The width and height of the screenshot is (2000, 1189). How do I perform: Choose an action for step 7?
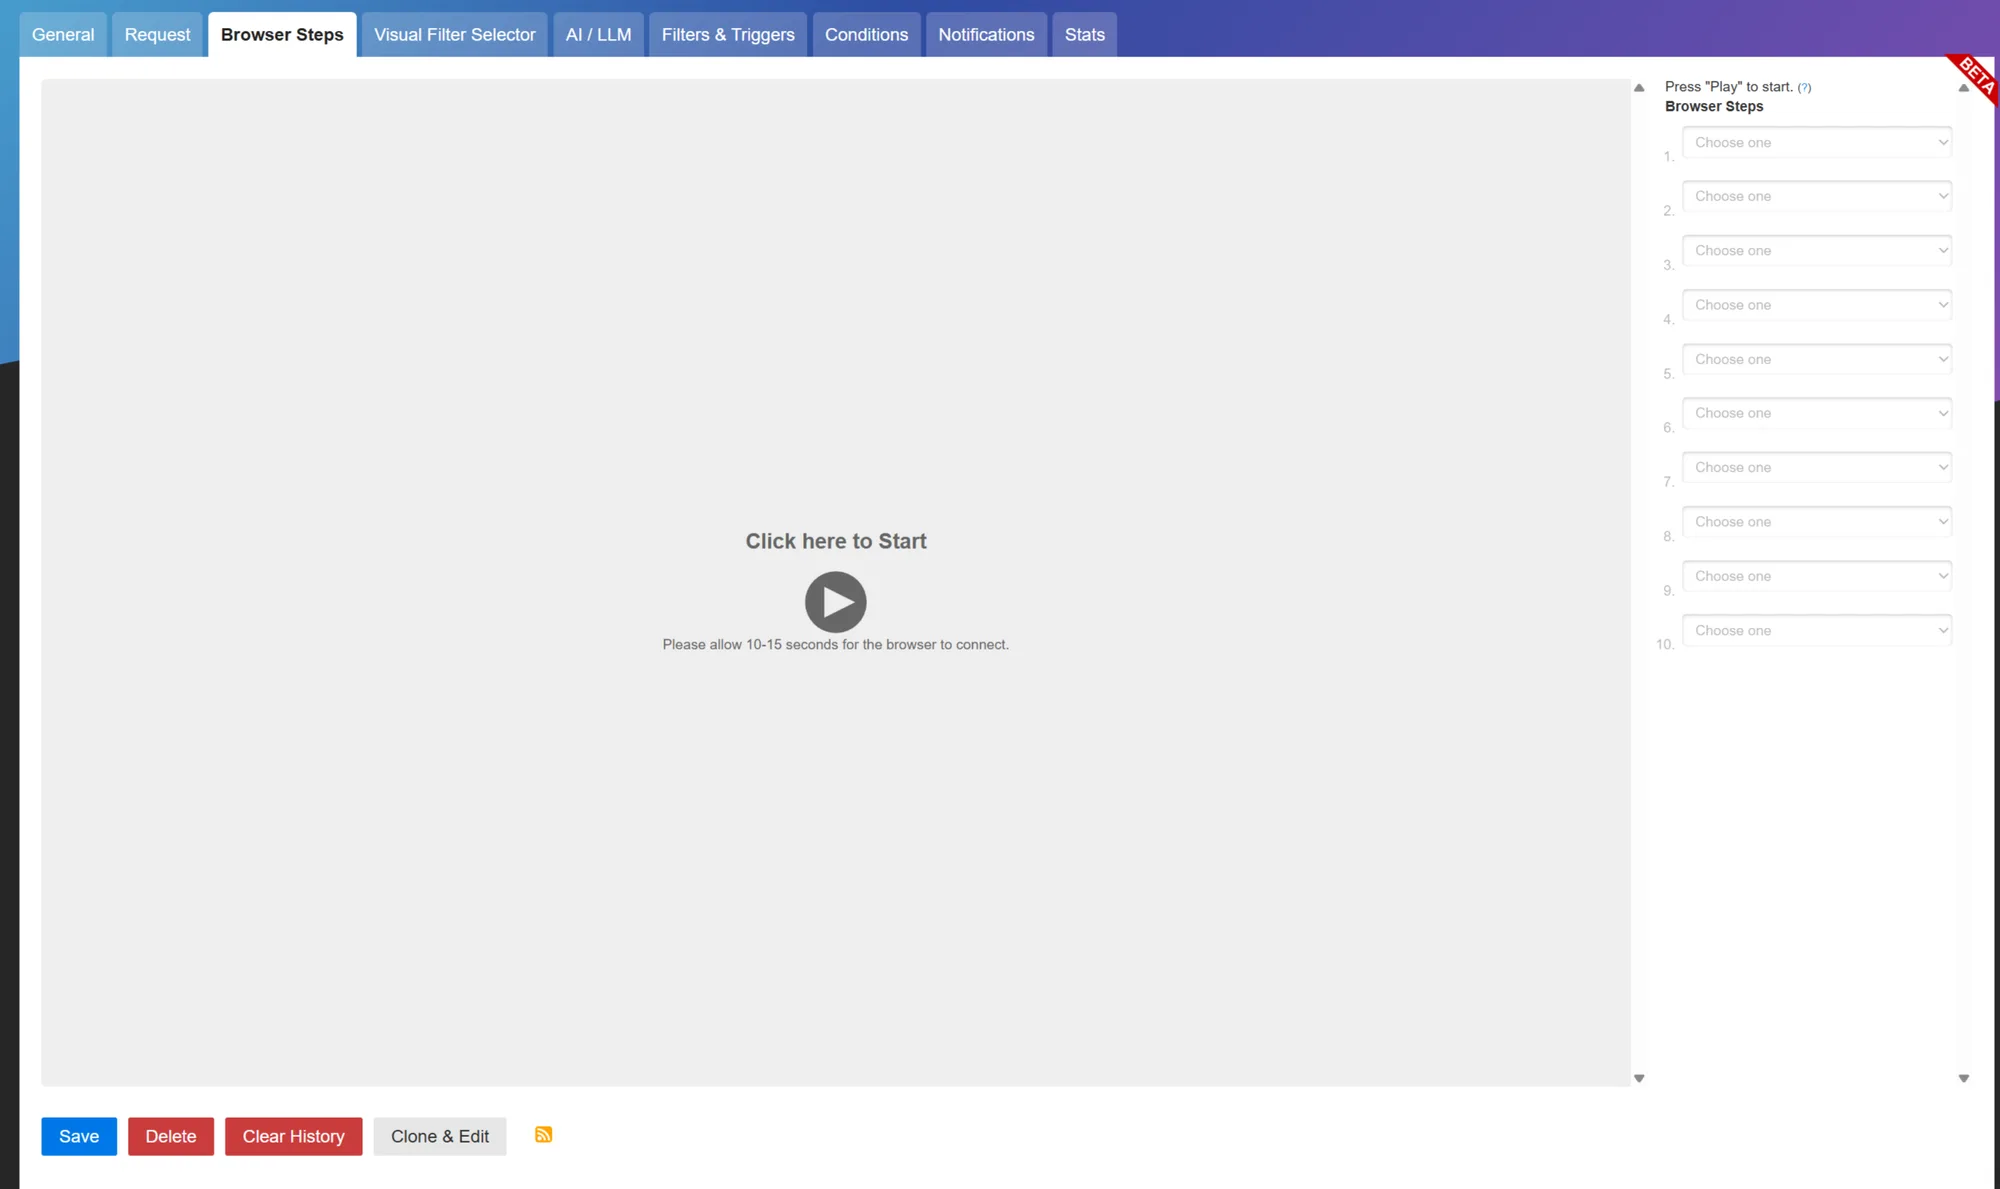[x=1817, y=467]
